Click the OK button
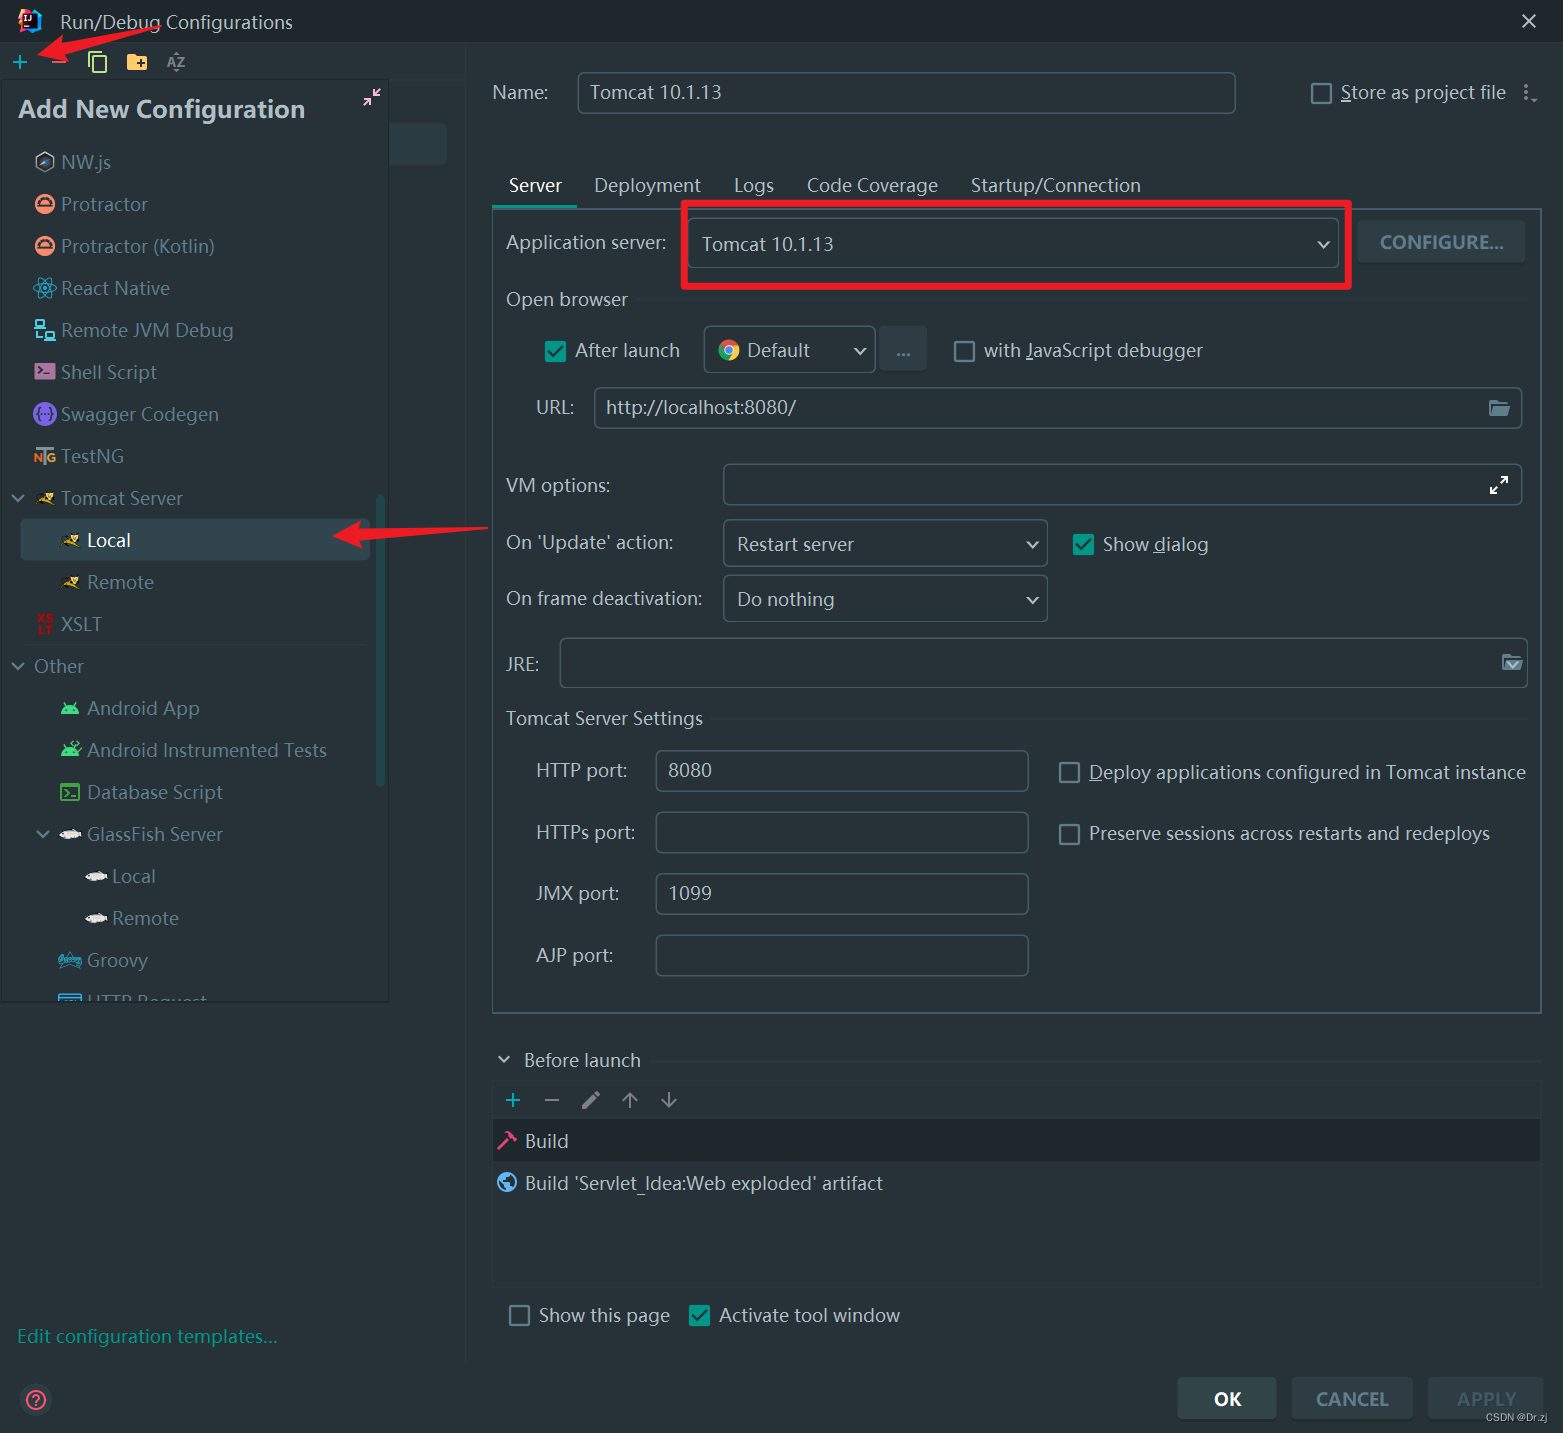This screenshot has width=1563, height=1433. pyautogui.click(x=1227, y=1399)
